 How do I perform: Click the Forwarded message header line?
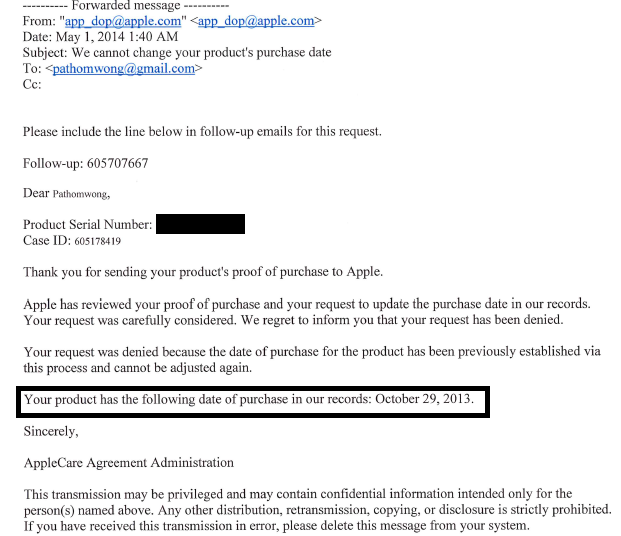126,6
